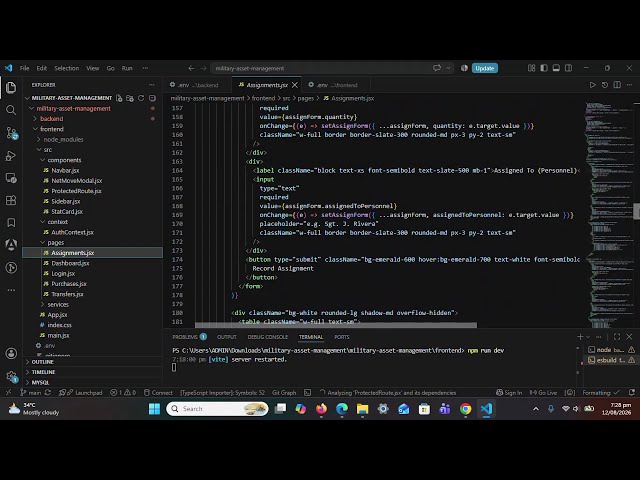Collapse all folders in explorer
Screen dimensions: 640x480
point(152,98)
